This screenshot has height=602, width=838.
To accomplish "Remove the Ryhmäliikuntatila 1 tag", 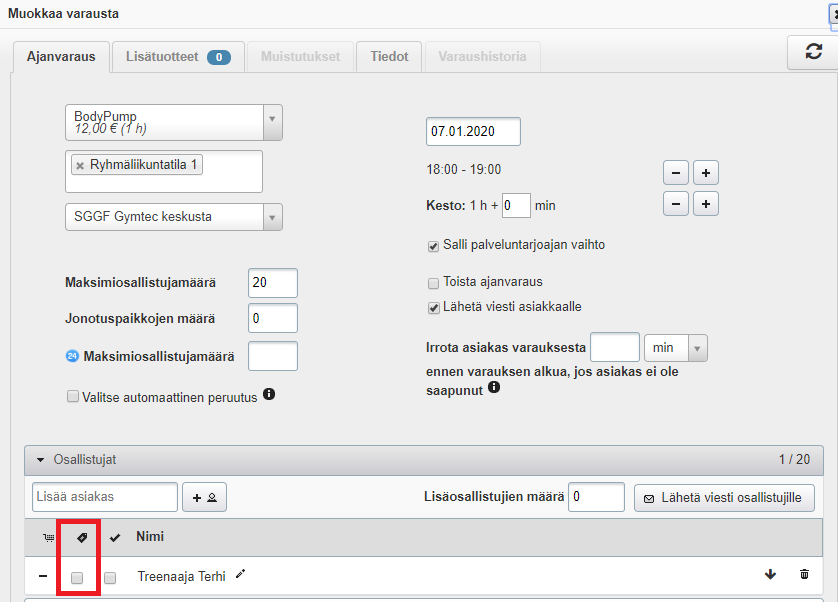I will point(80,166).
